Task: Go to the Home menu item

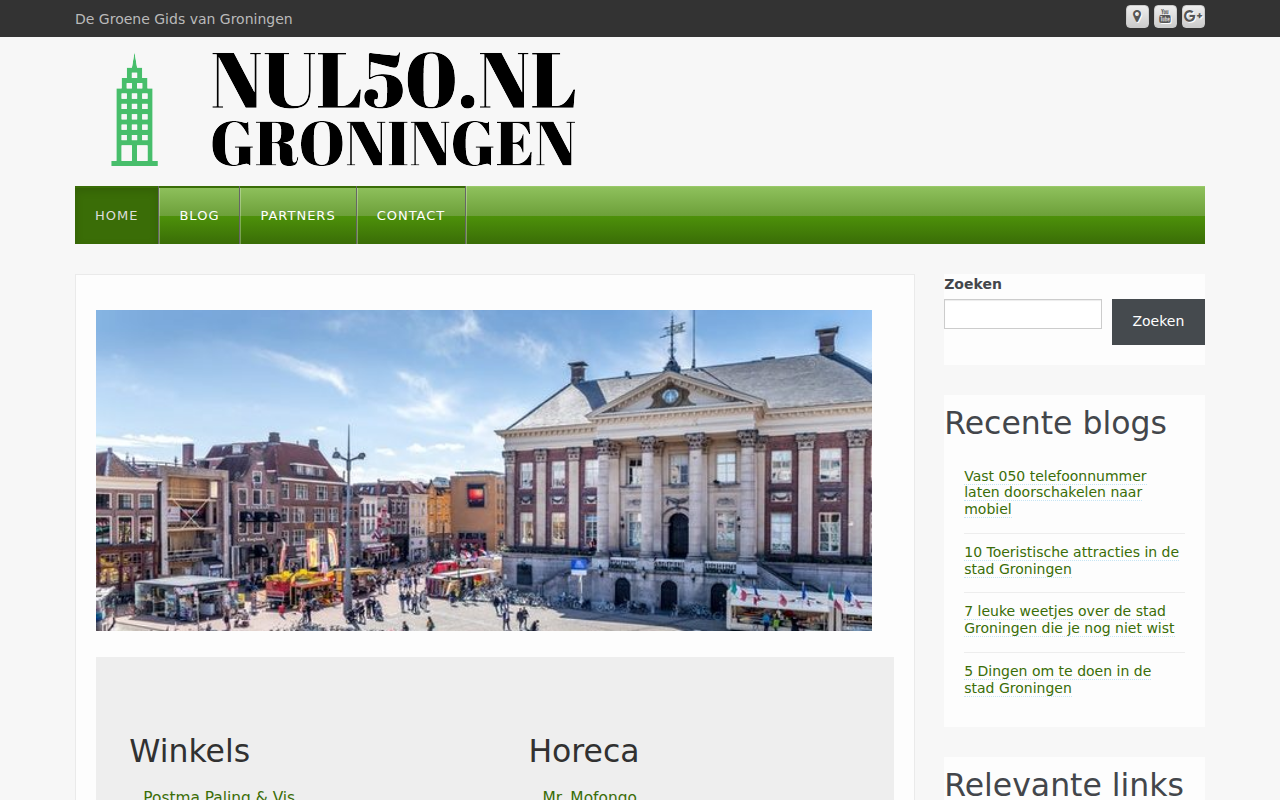Action: 117,215
